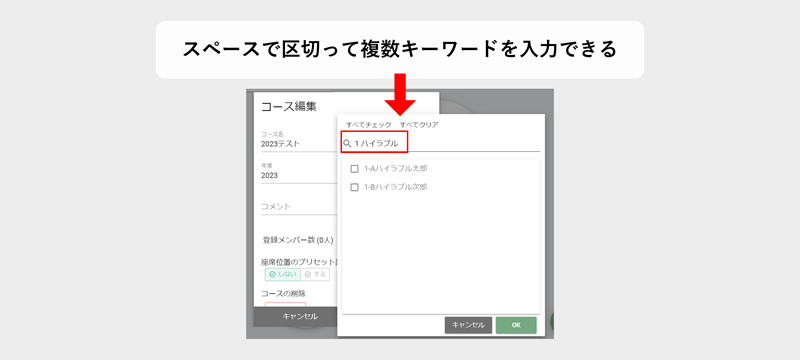Viewport: 800px width, 360px height.
Task: Select する for seat preset
Action: pos(315,274)
